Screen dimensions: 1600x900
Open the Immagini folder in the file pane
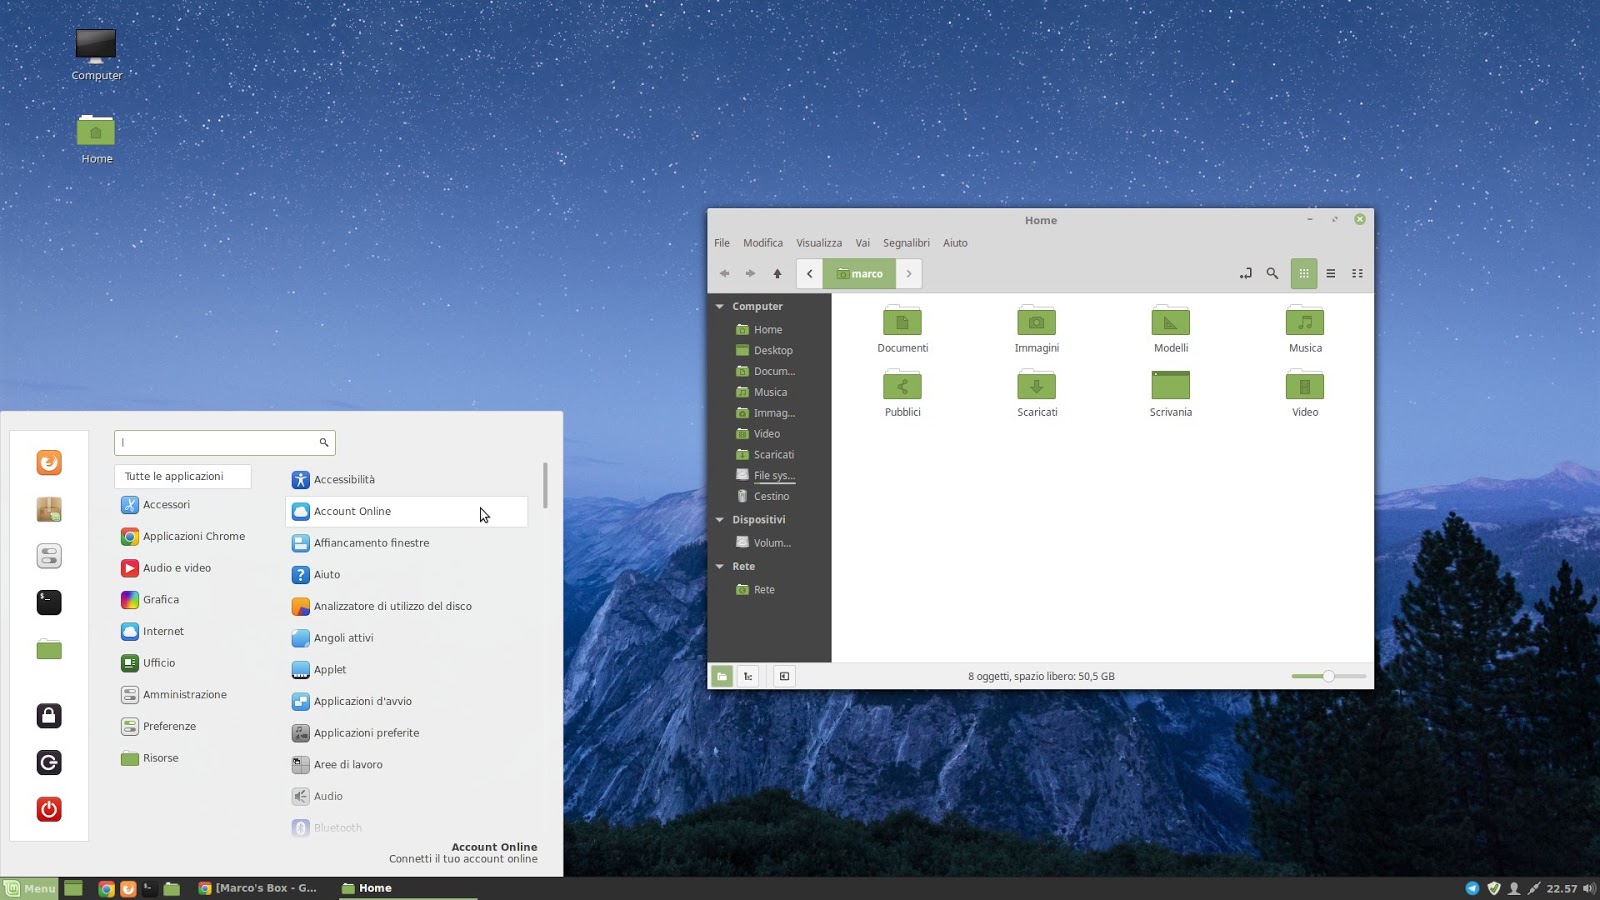click(1036, 330)
